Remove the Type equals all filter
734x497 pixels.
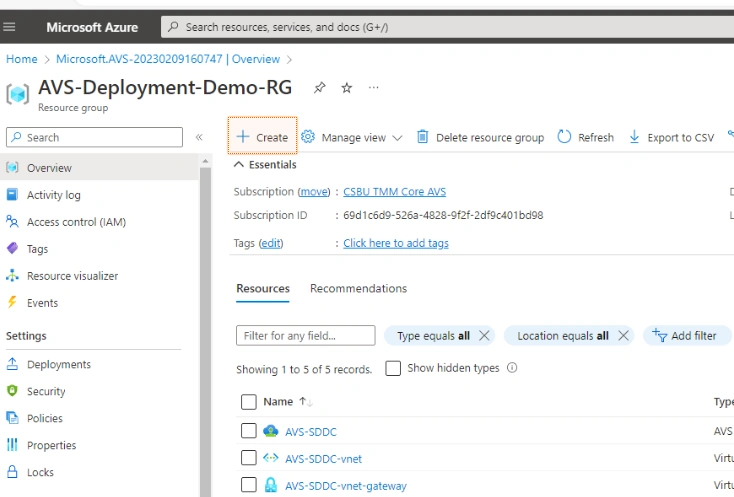pyautogui.click(x=484, y=336)
